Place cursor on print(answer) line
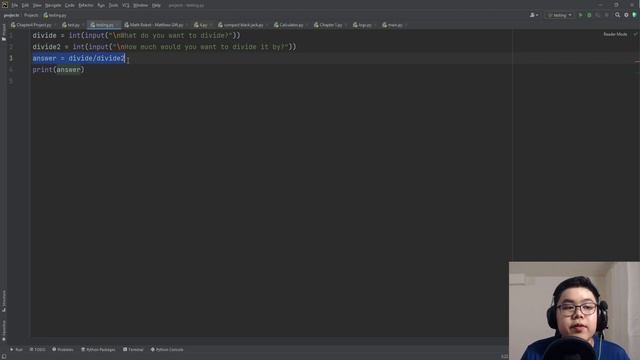The image size is (640, 360). point(58,70)
